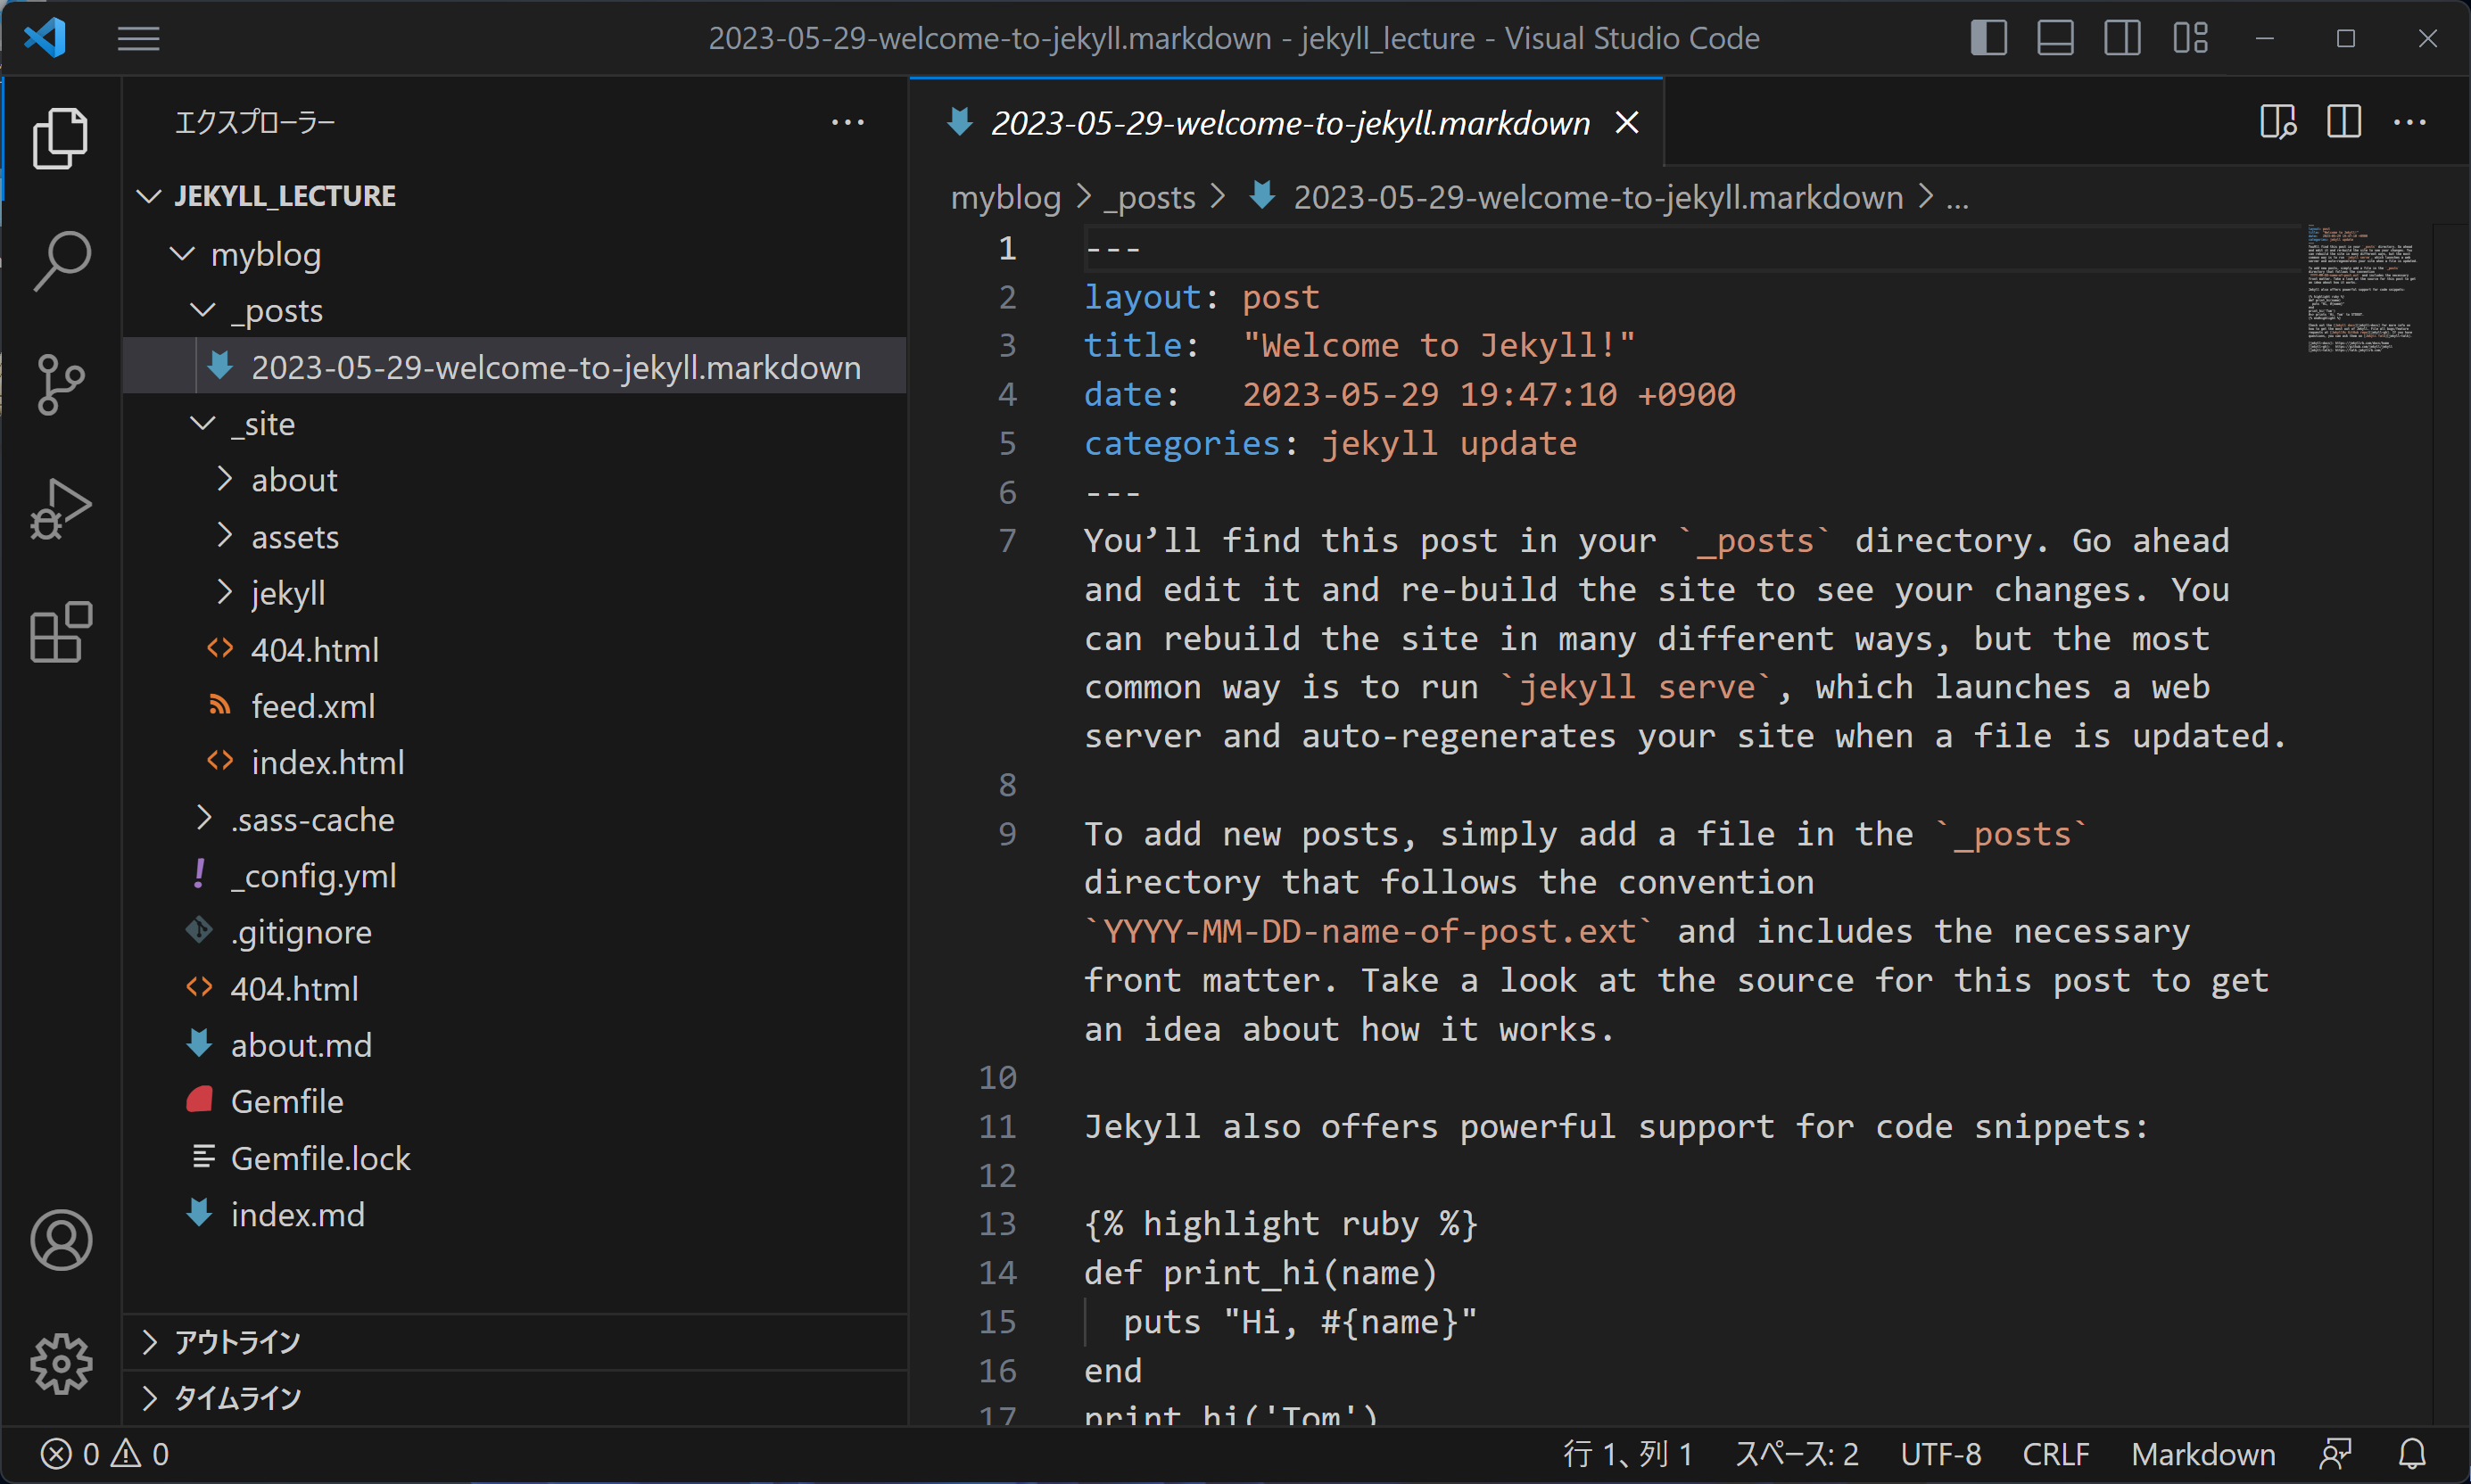The image size is (2471, 1484).
Task: Click the {% highlight ruby %} line
Action: click(x=1281, y=1224)
